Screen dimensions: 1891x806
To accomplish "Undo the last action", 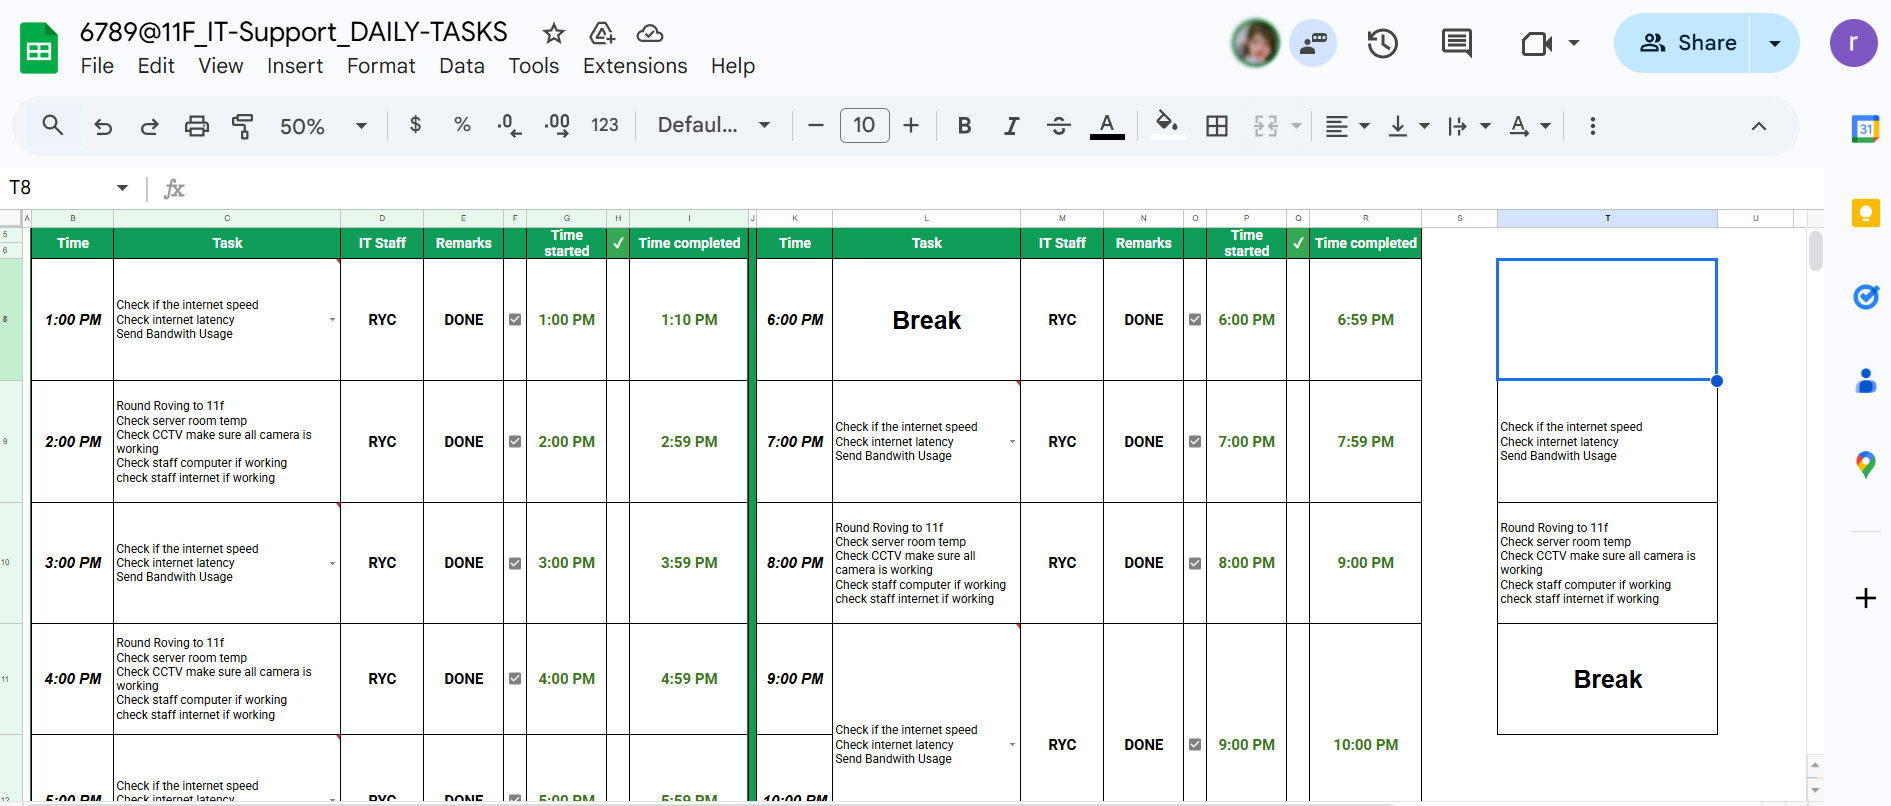I will [x=103, y=126].
